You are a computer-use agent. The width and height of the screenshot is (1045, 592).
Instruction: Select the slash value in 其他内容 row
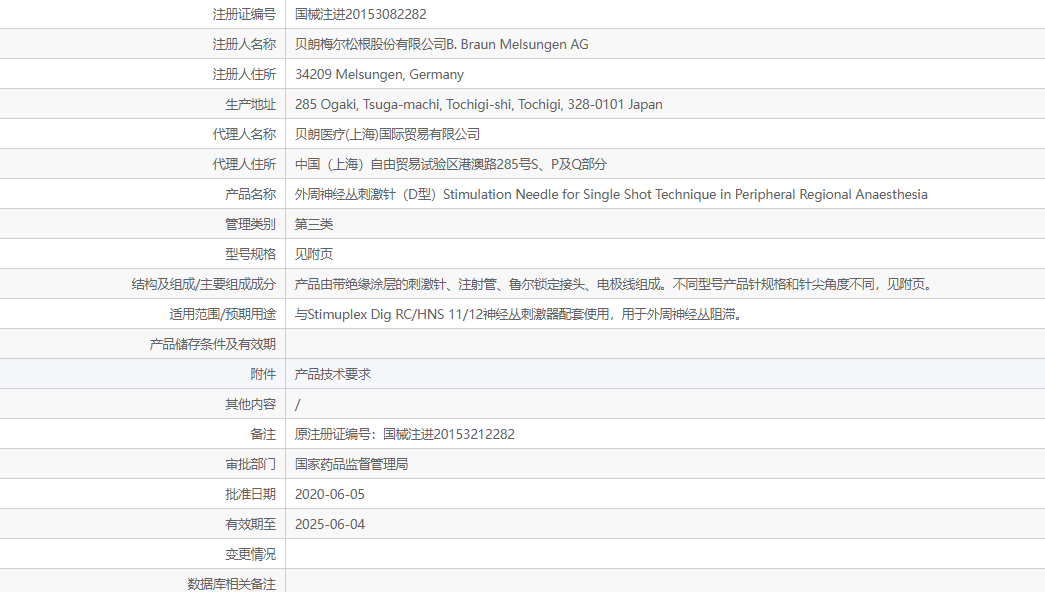(298, 404)
